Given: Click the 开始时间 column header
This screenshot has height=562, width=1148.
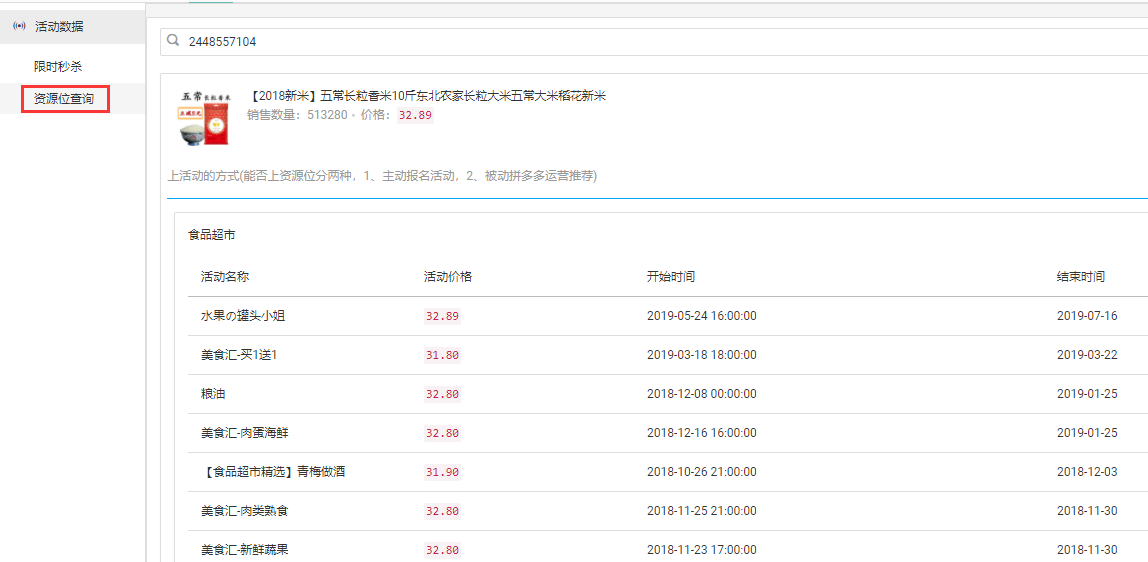Looking at the screenshot, I should [x=671, y=277].
